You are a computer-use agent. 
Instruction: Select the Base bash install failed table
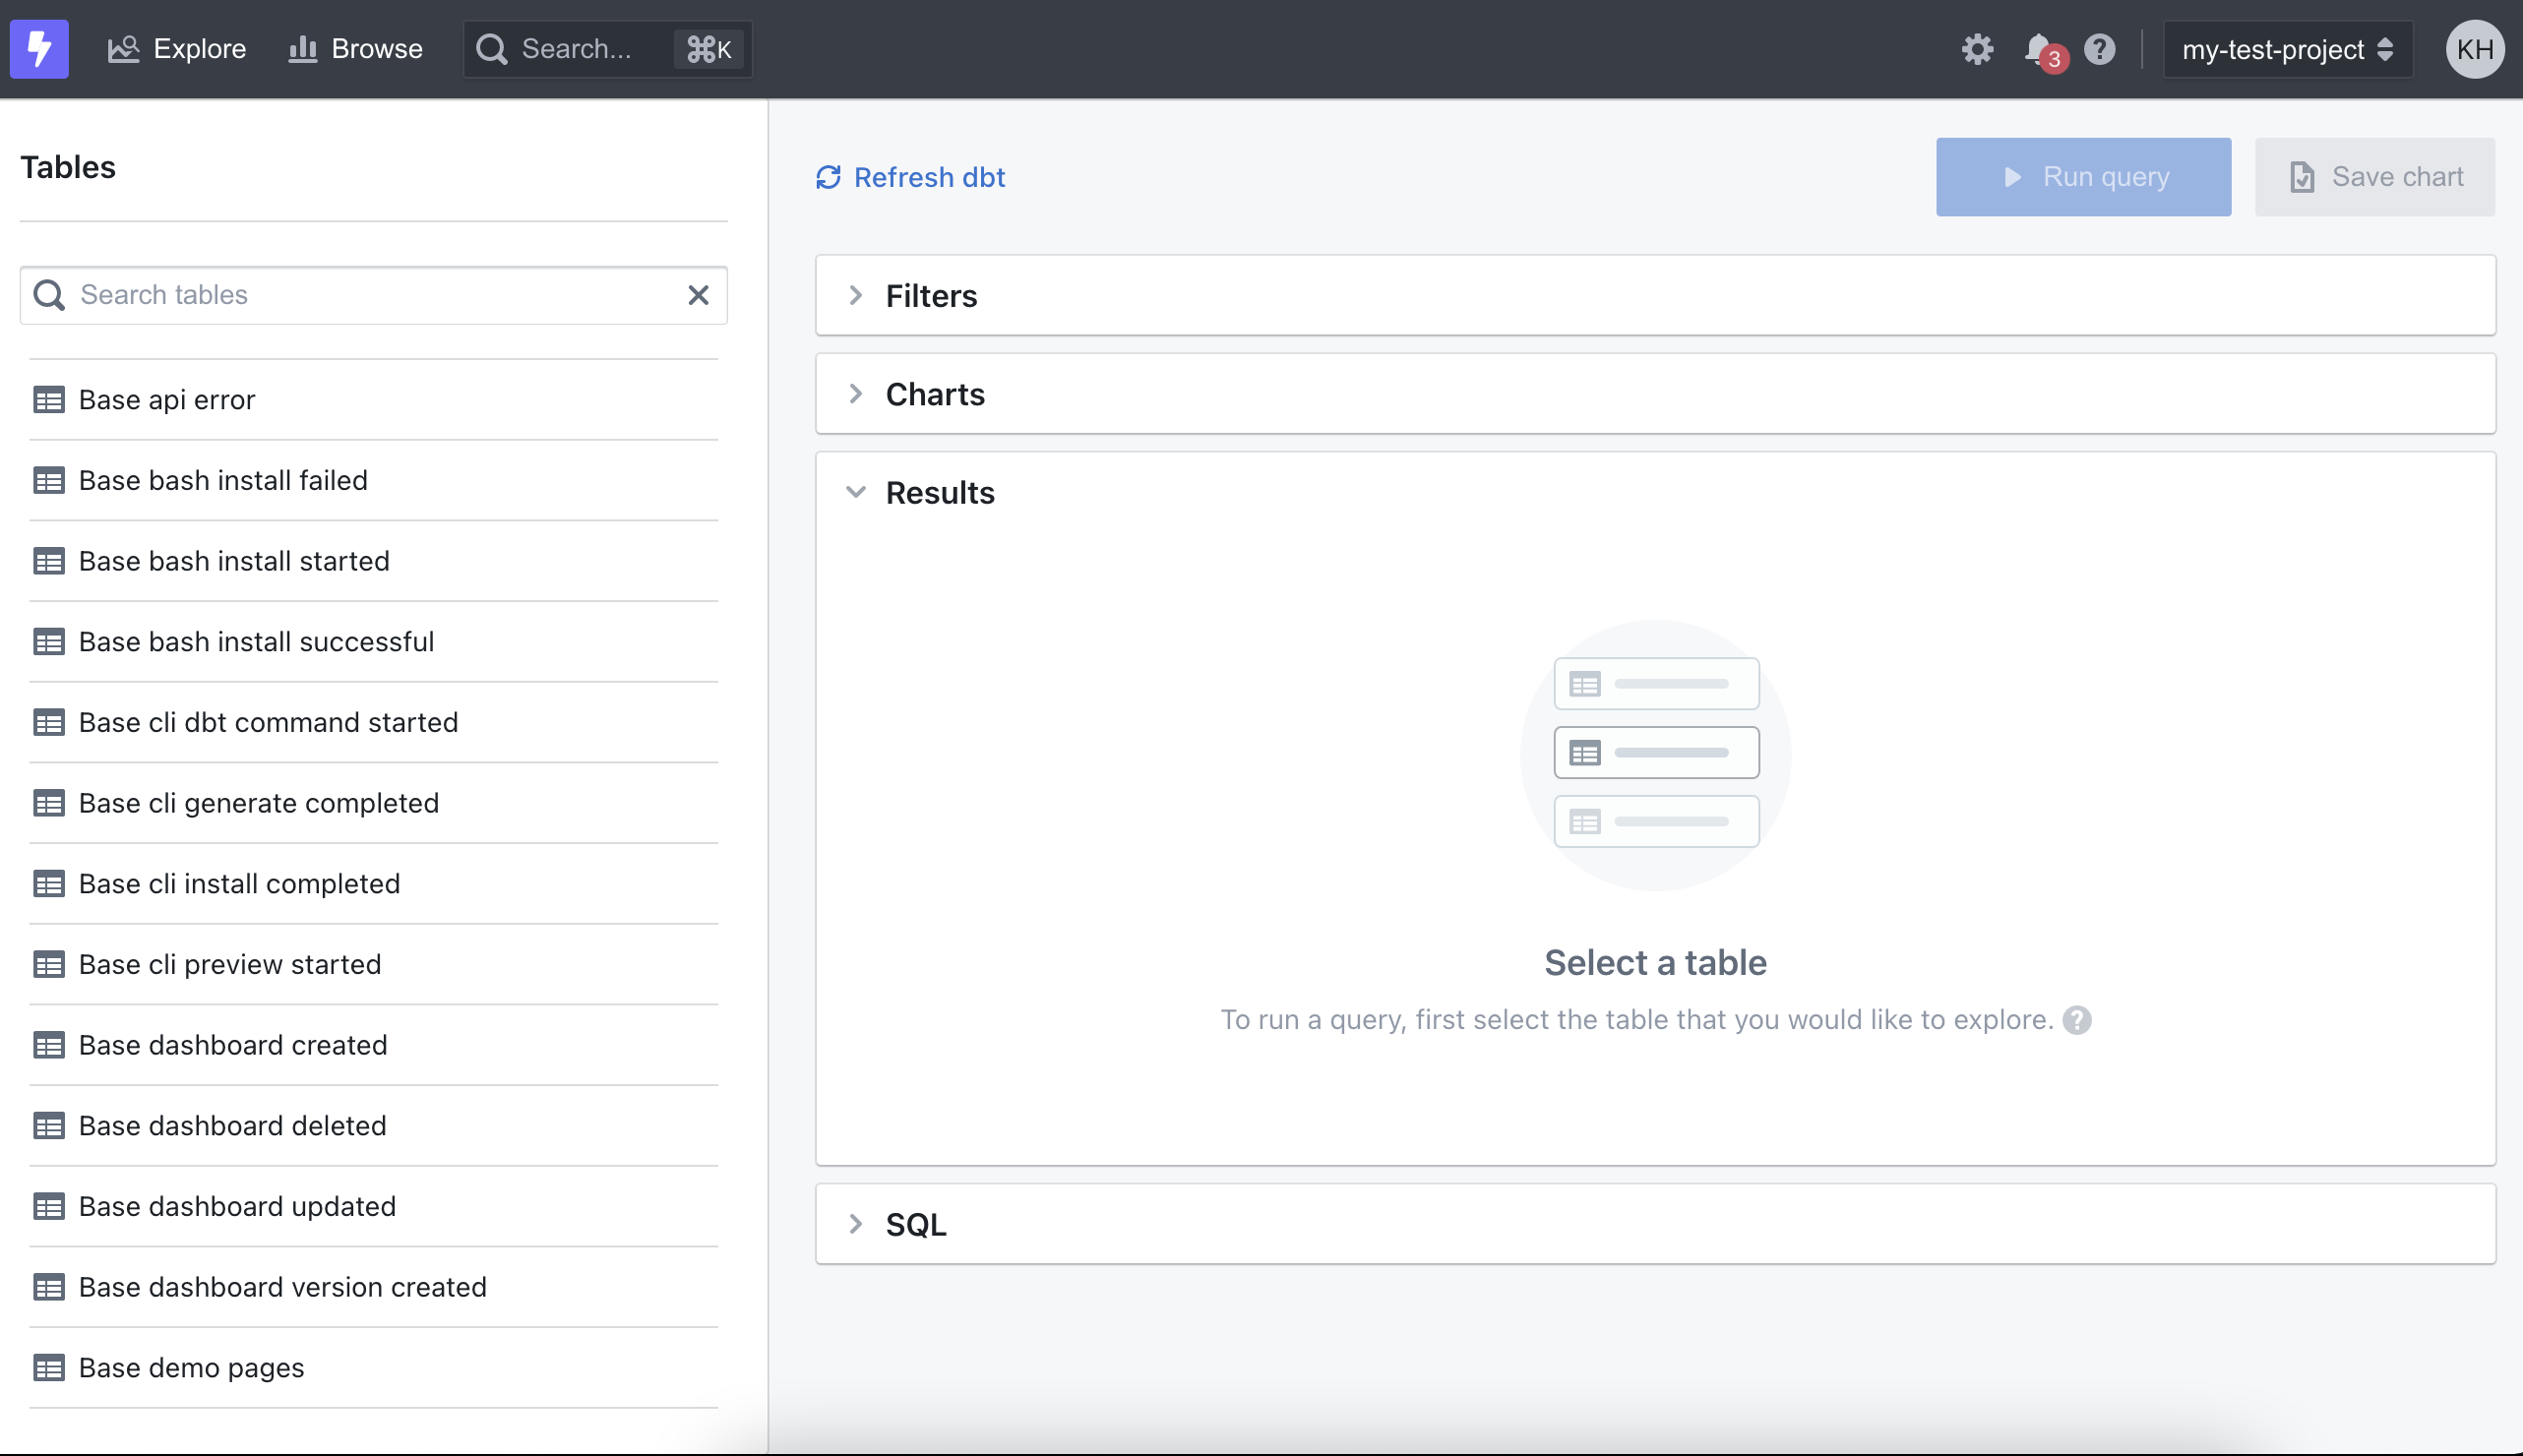coord(223,480)
